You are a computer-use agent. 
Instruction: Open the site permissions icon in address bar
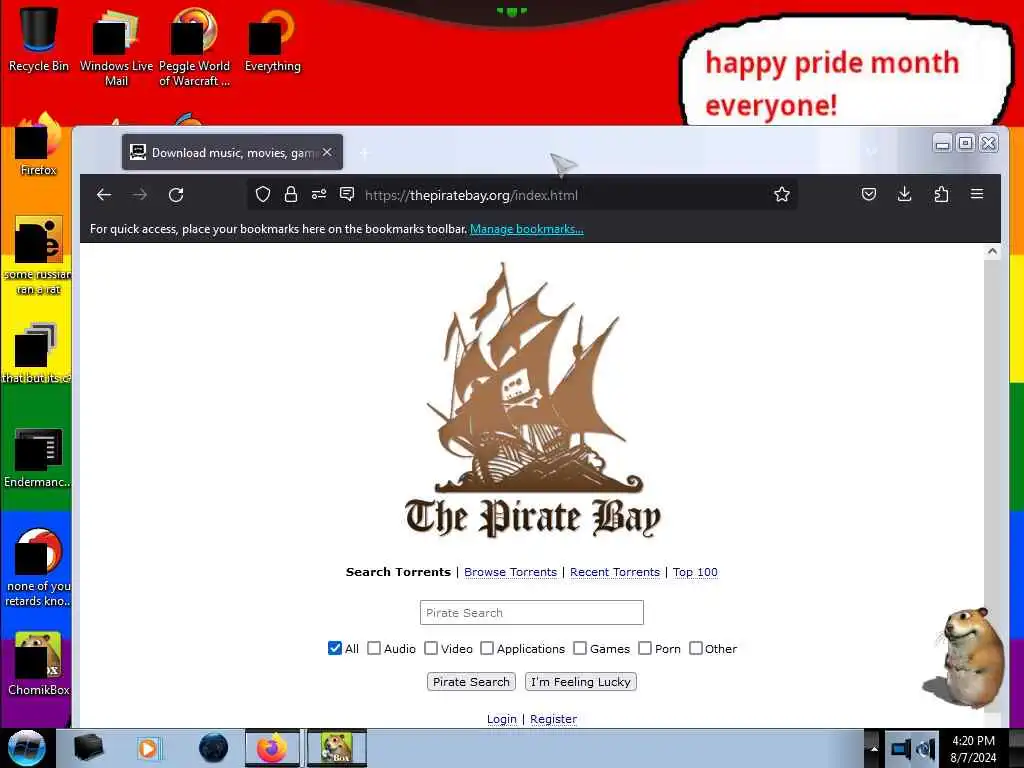[x=319, y=195]
